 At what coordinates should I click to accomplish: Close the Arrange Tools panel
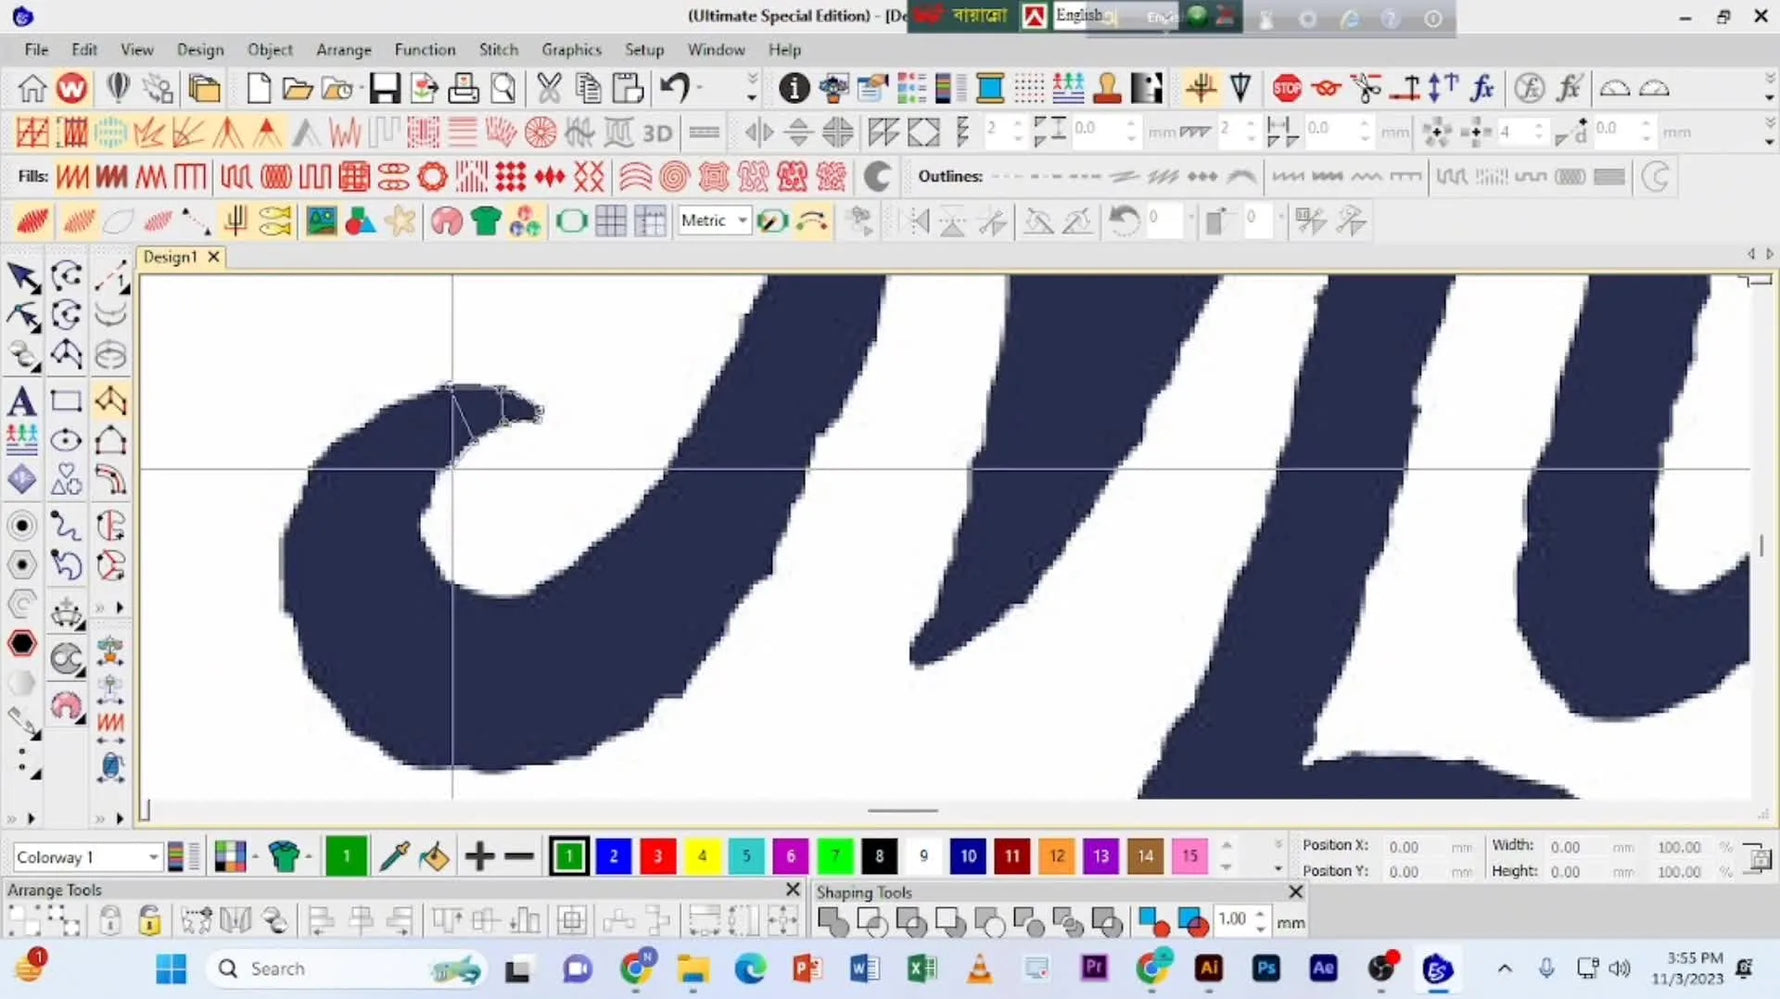pyautogui.click(x=791, y=888)
